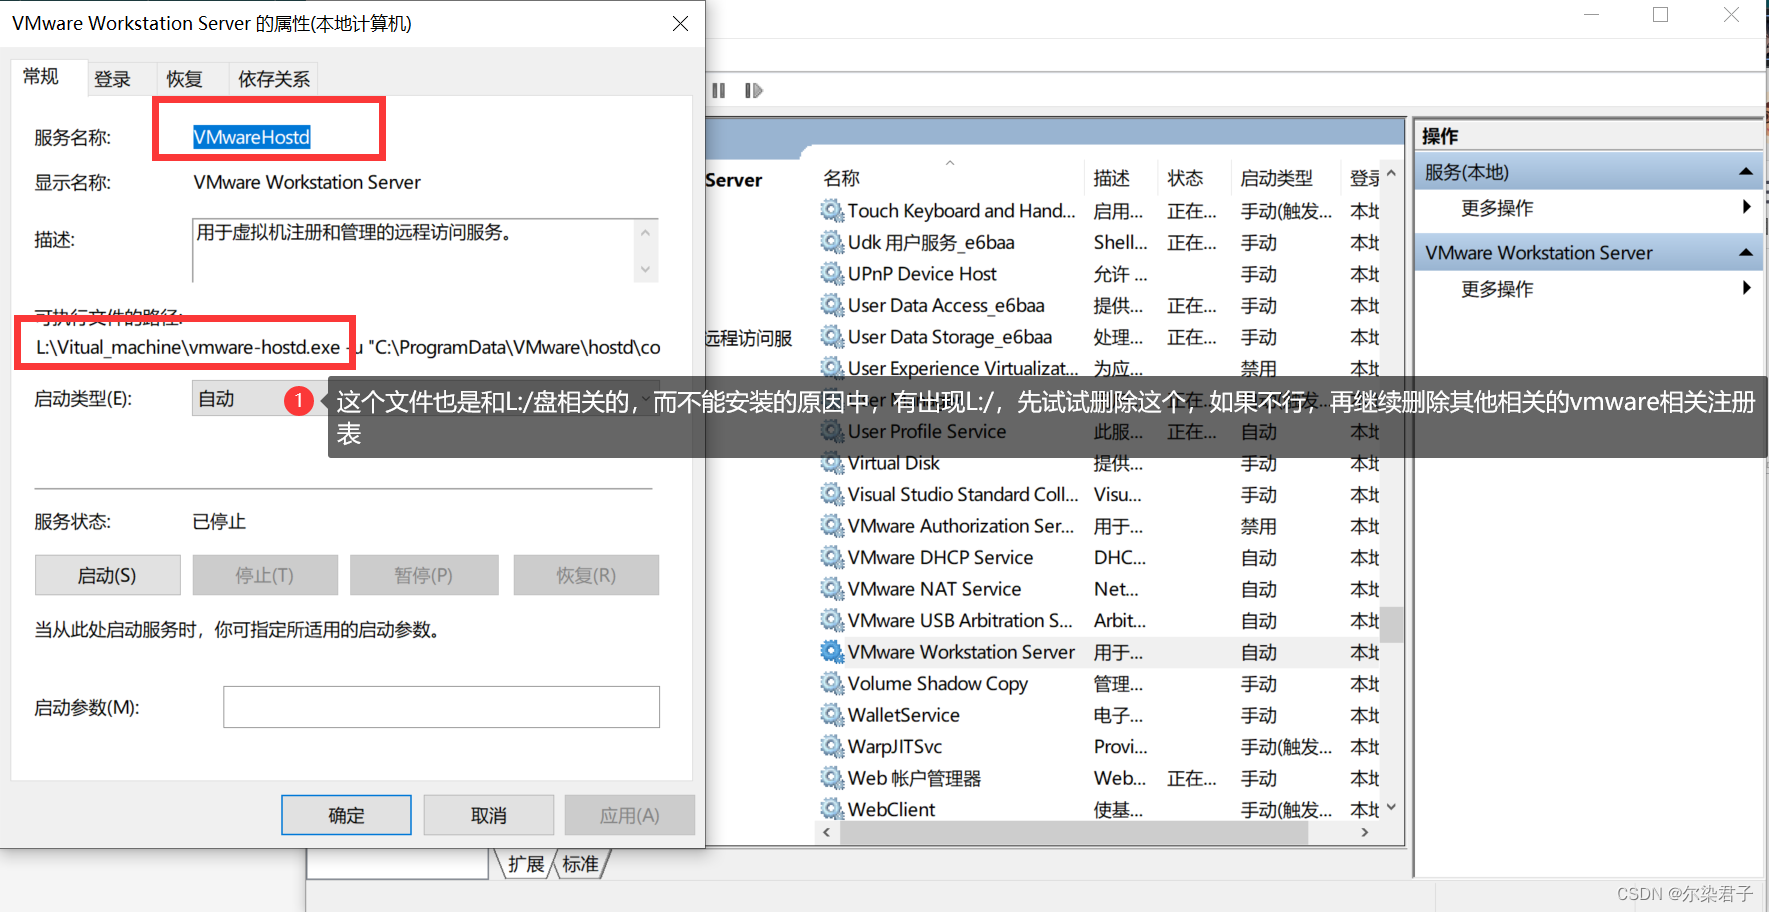Click the Virtual Disk service gear icon
Viewport: 1769px width, 912px height.
point(832,463)
